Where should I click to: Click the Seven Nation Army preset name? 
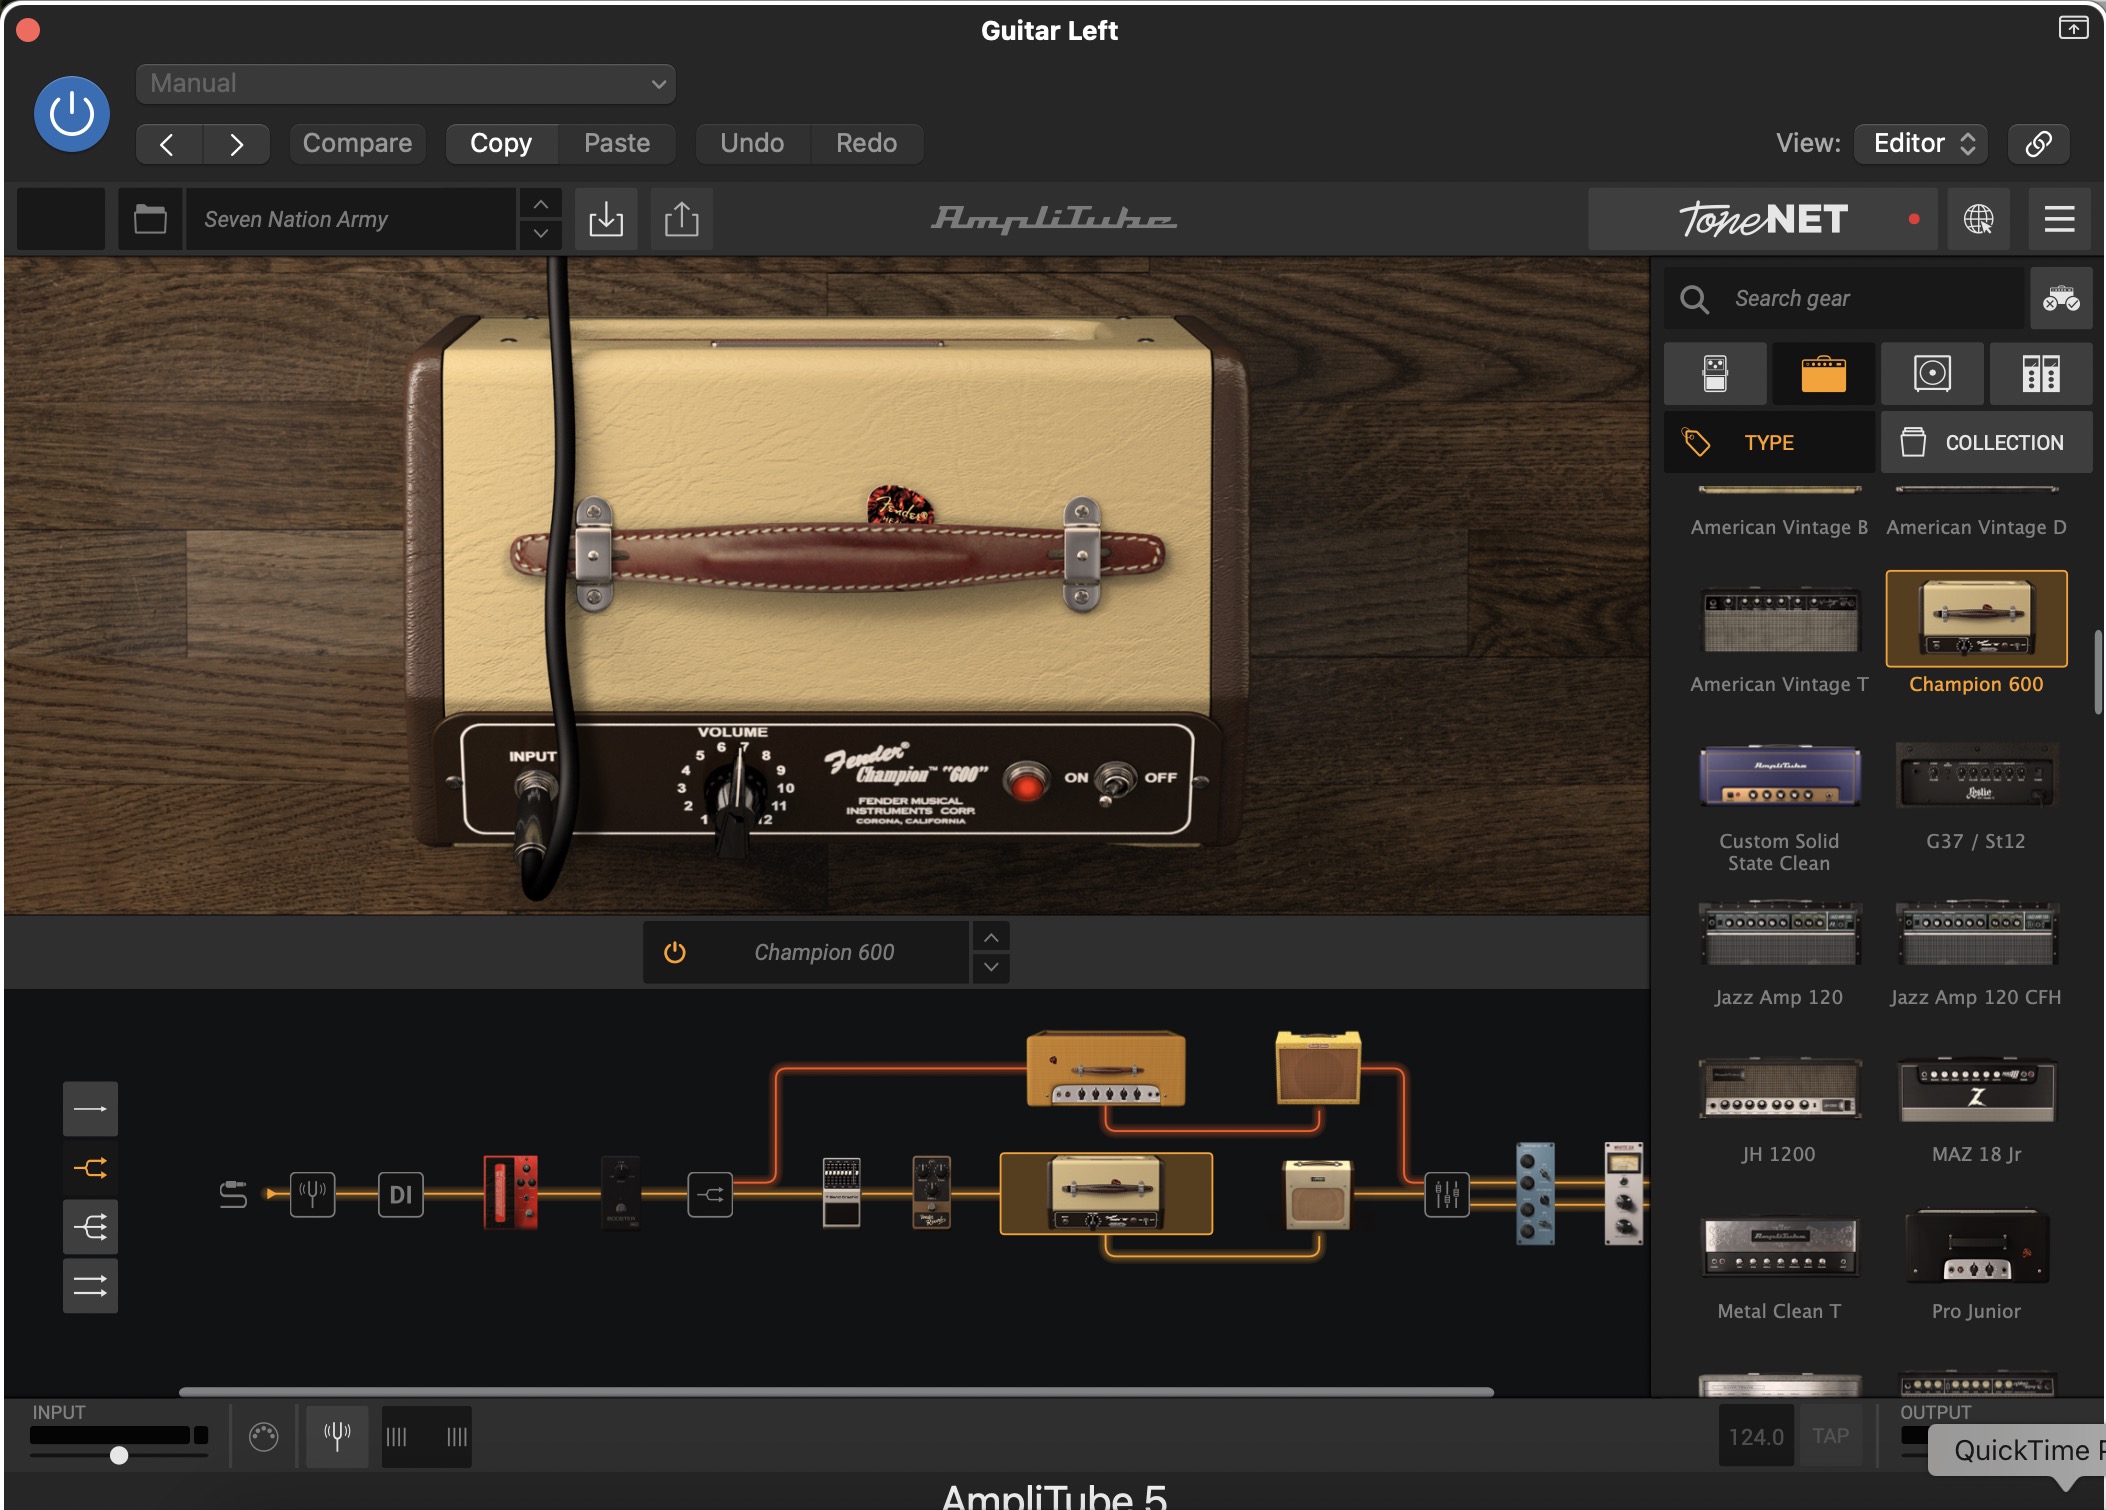tap(350, 219)
